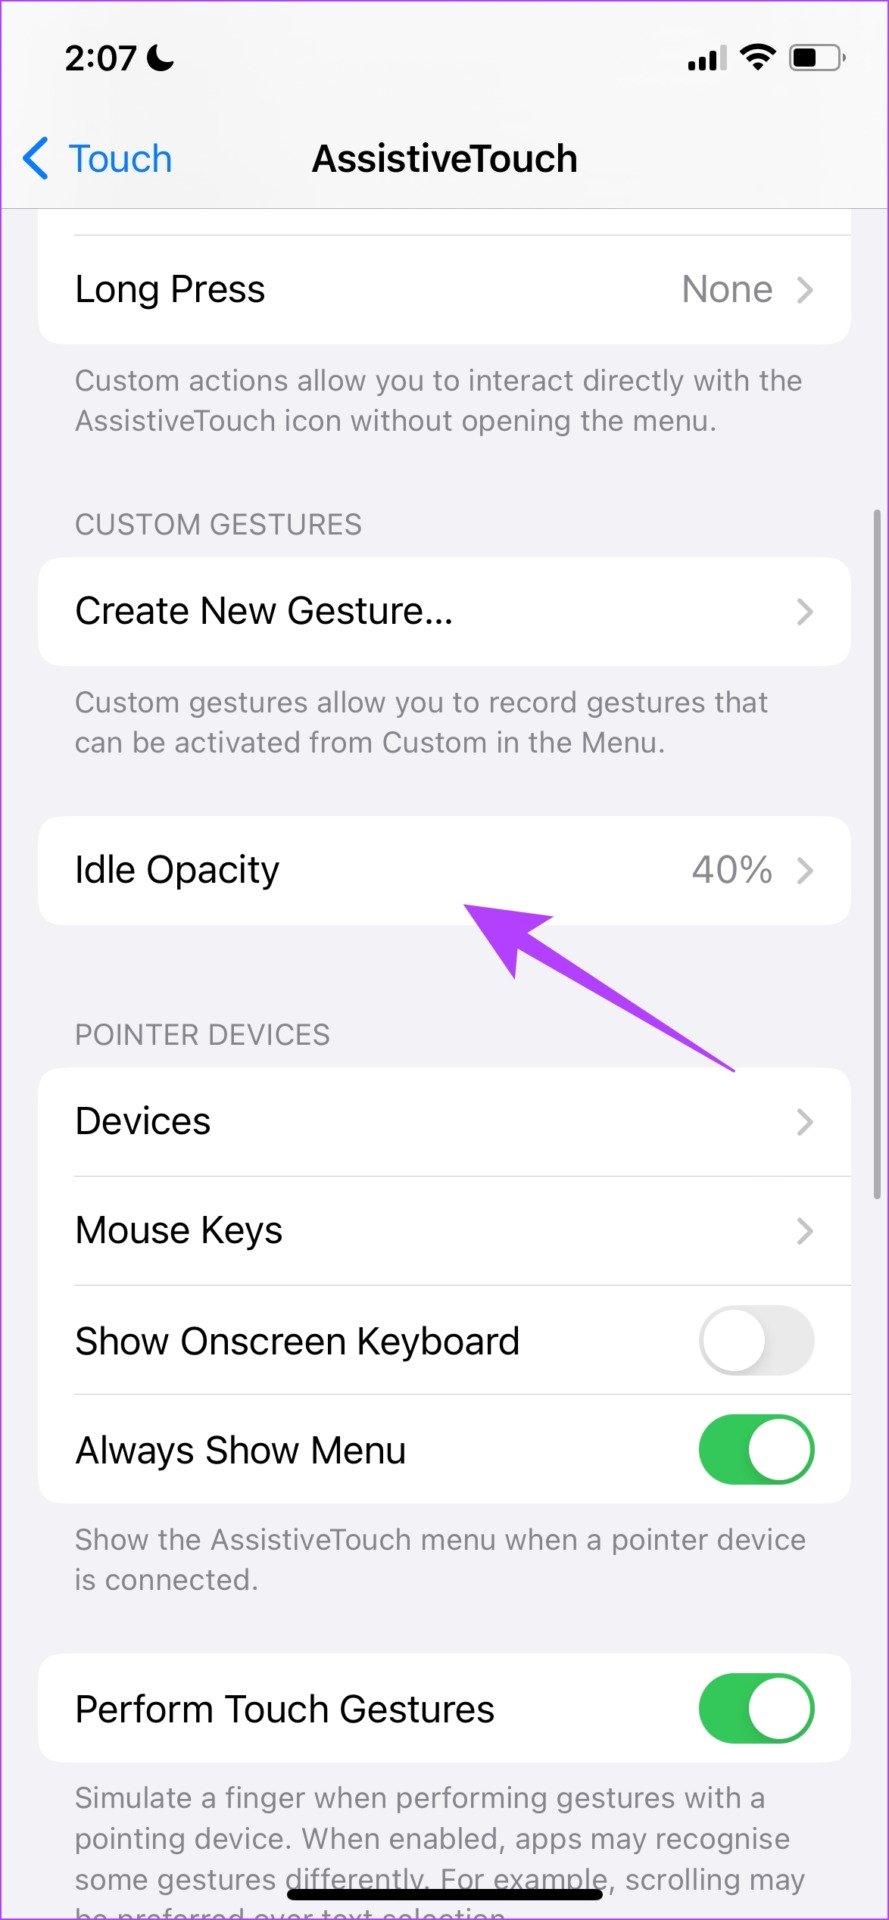Tap the battery indicator icon

[x=817, y=57]
